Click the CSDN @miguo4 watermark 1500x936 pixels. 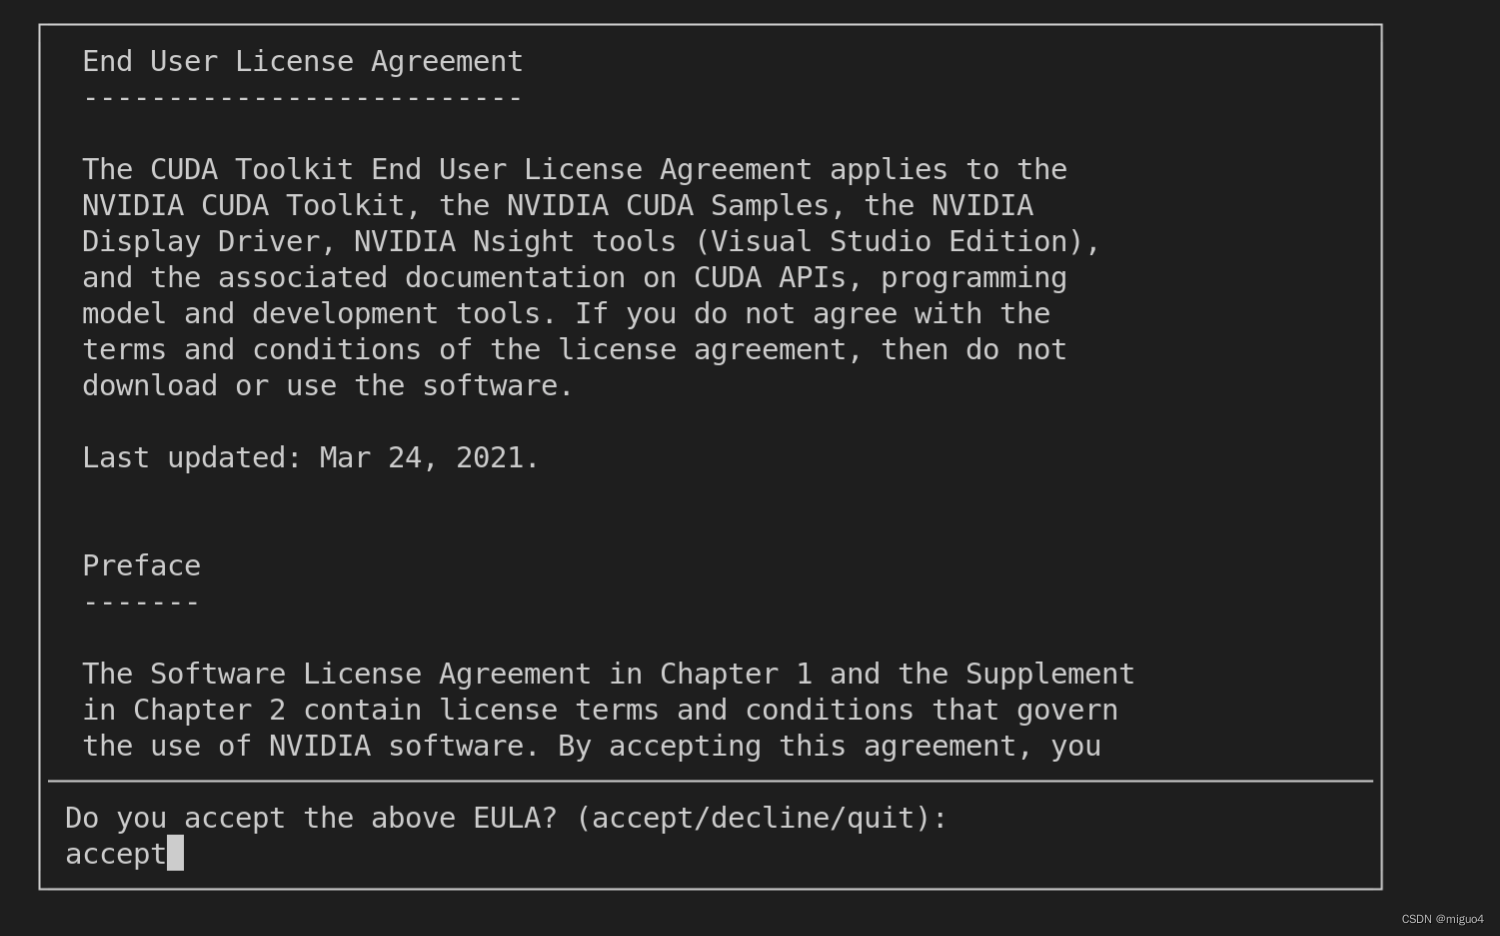[1442, 919]
